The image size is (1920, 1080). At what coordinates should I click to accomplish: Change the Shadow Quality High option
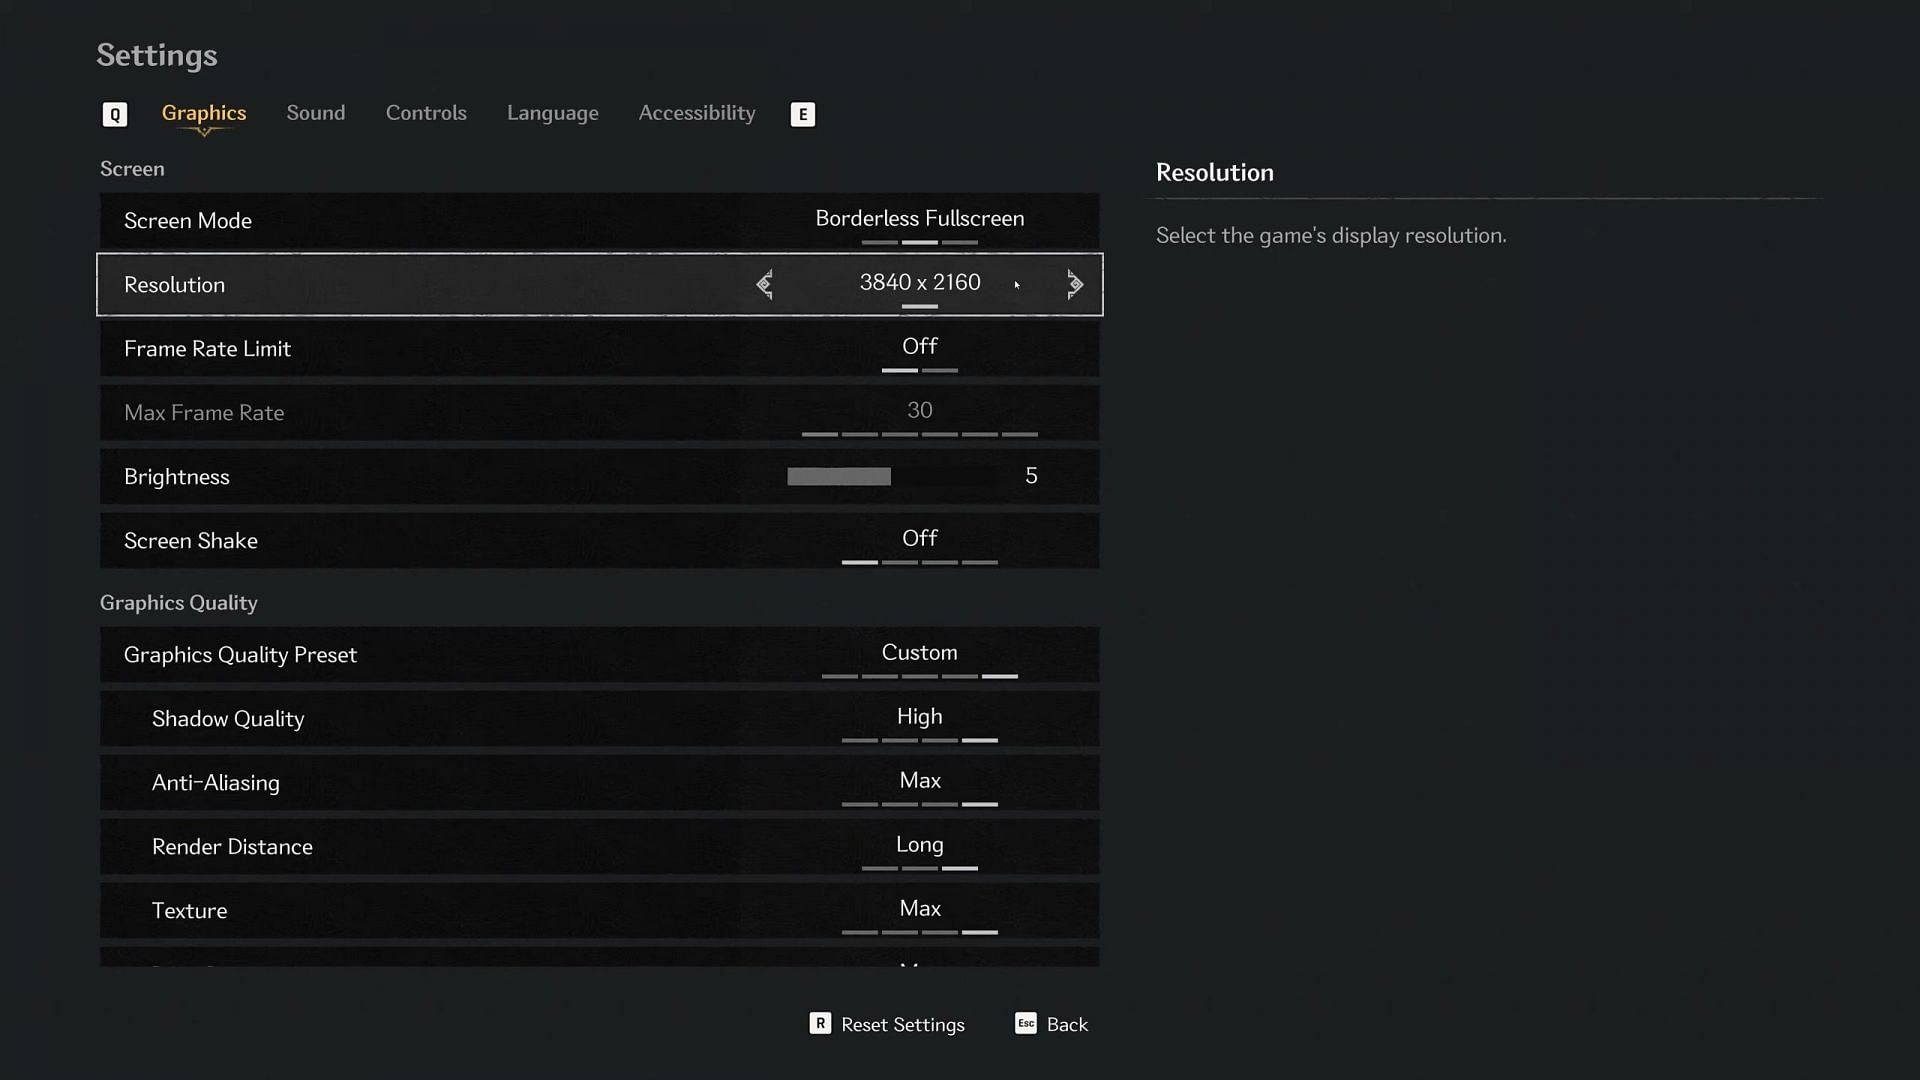pyautogui.click(x=919, y=717)
